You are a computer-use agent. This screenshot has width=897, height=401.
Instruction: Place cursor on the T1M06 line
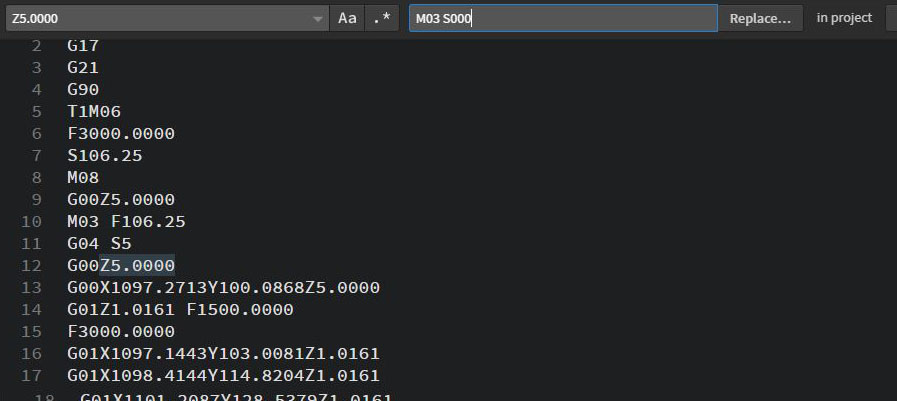[x=94, y=111]
